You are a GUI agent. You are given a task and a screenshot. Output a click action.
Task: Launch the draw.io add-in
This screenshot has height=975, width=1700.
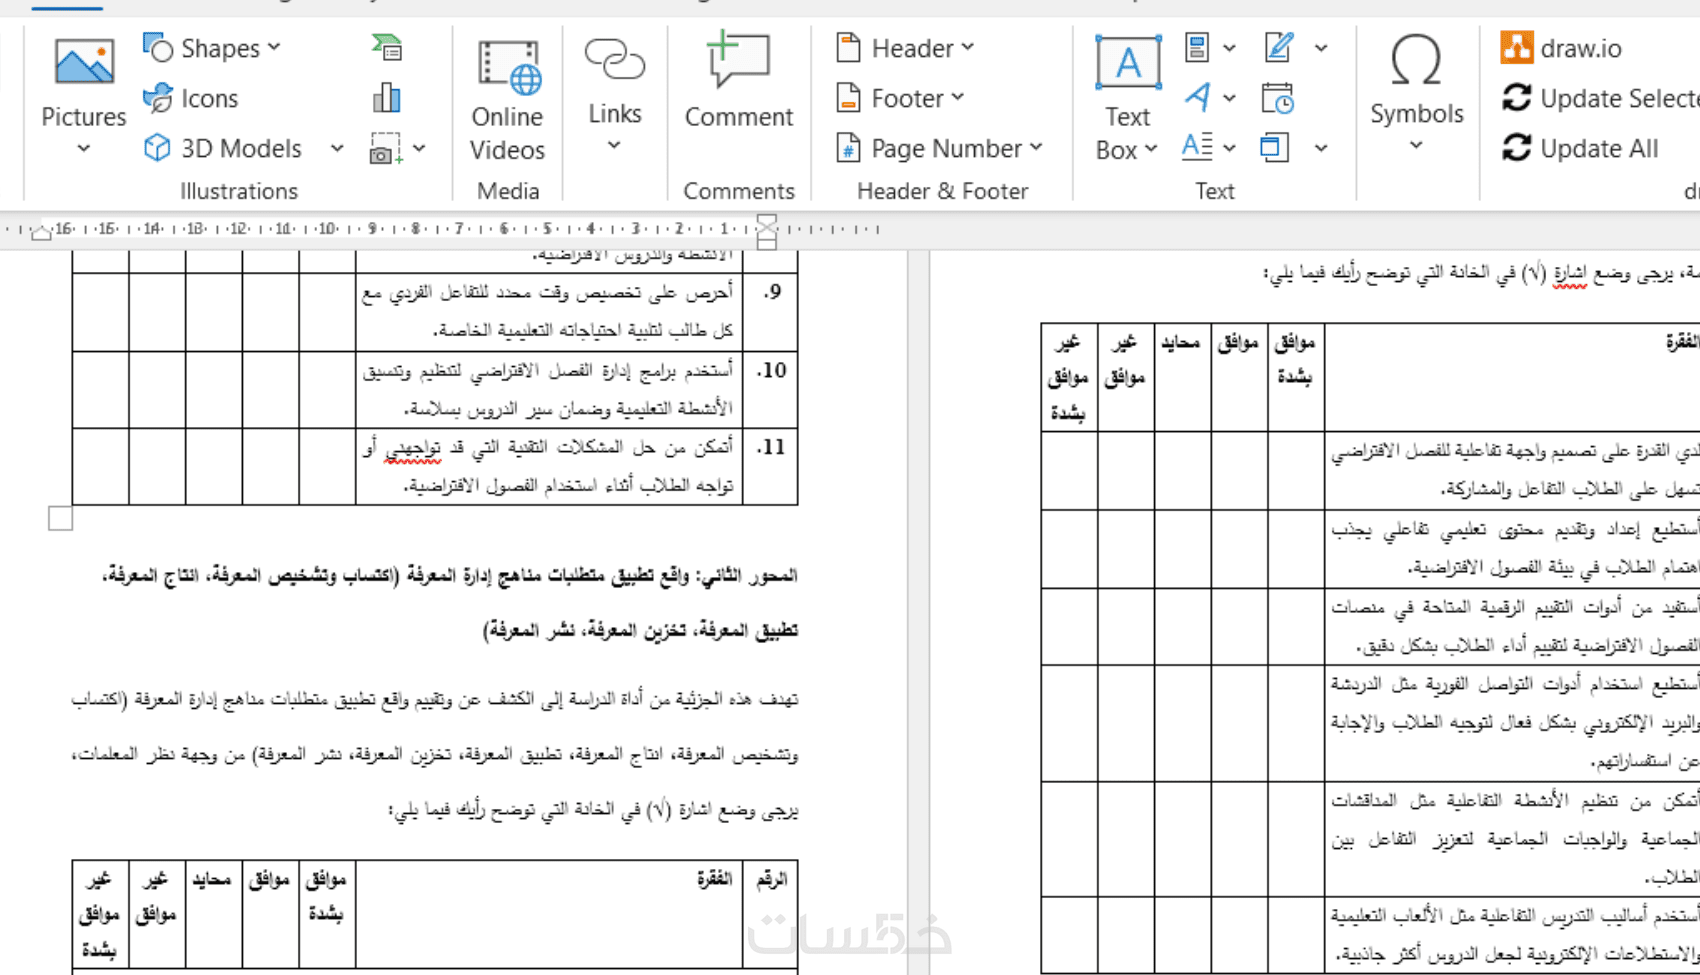click(1561, 48)
